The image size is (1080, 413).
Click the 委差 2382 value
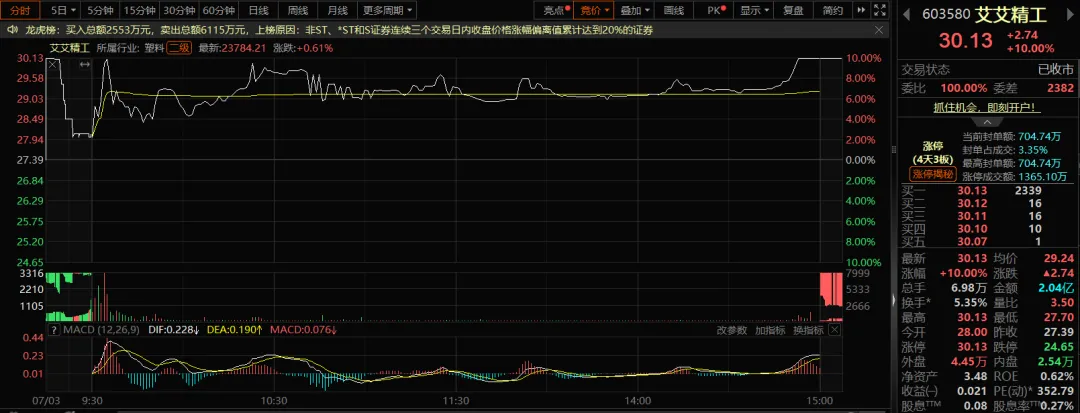coord(1061,88)
